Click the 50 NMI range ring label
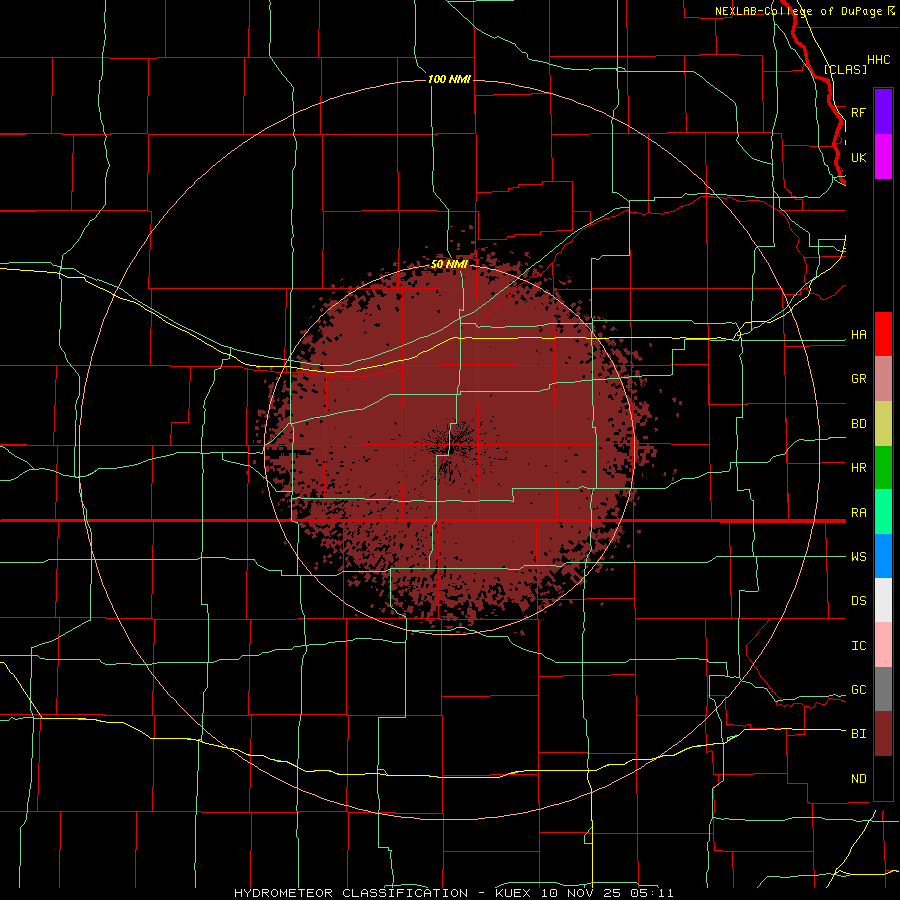This screenshot has width=900, height=900. (449, 265)
